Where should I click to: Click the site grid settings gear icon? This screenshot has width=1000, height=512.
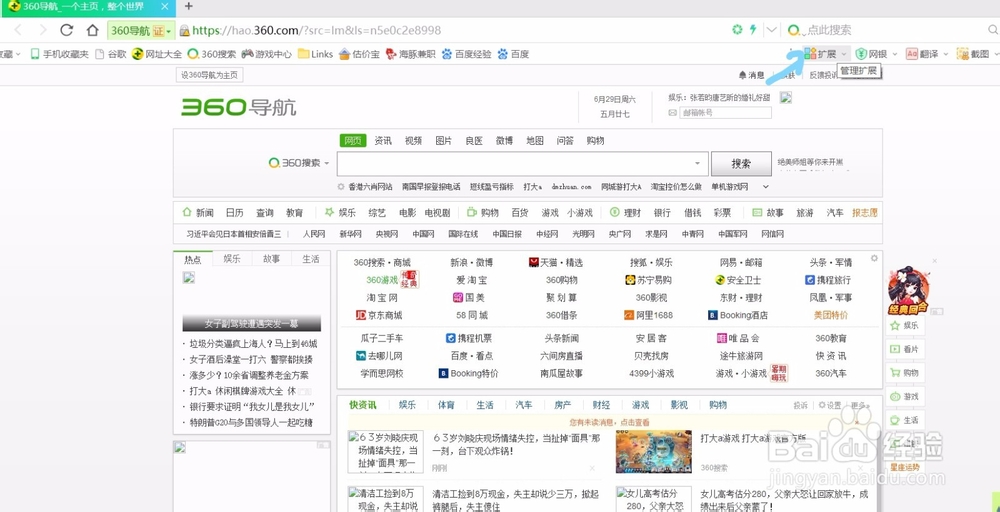pos(874,258)
